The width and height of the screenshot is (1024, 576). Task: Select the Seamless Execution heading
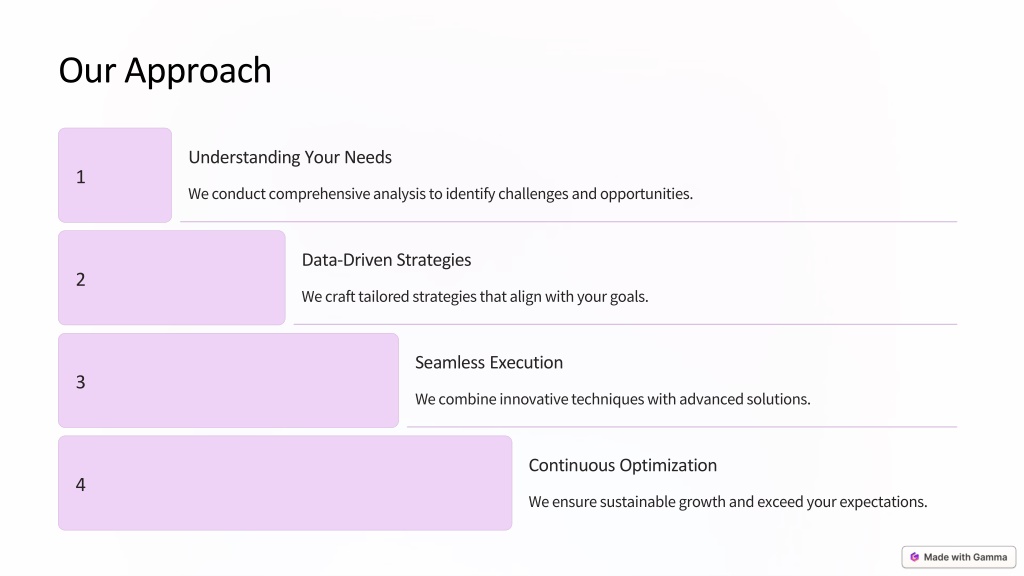pos(488,362)
